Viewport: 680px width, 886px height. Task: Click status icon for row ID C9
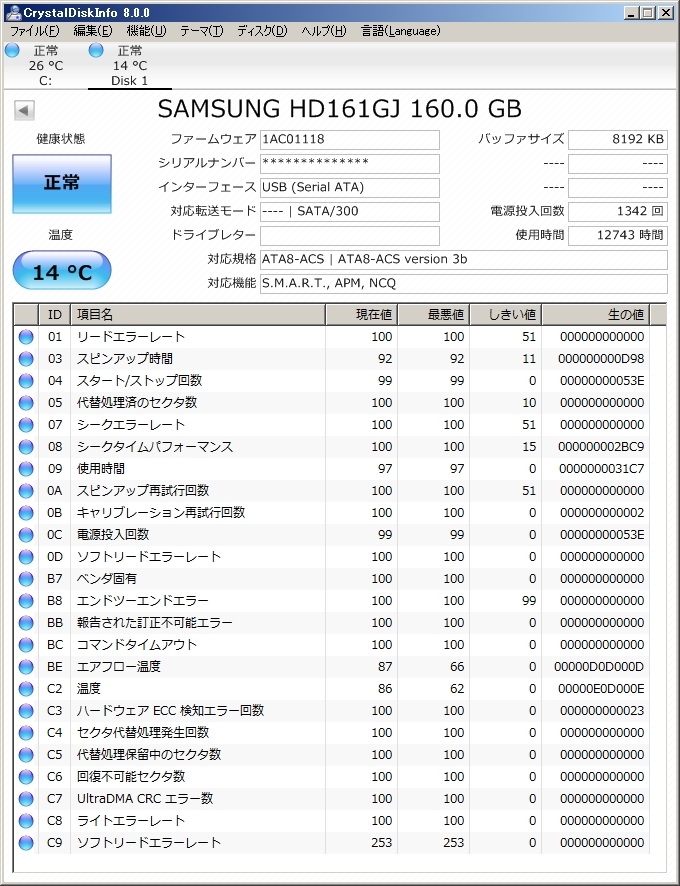pyautogui.click(x=26, y=844)
